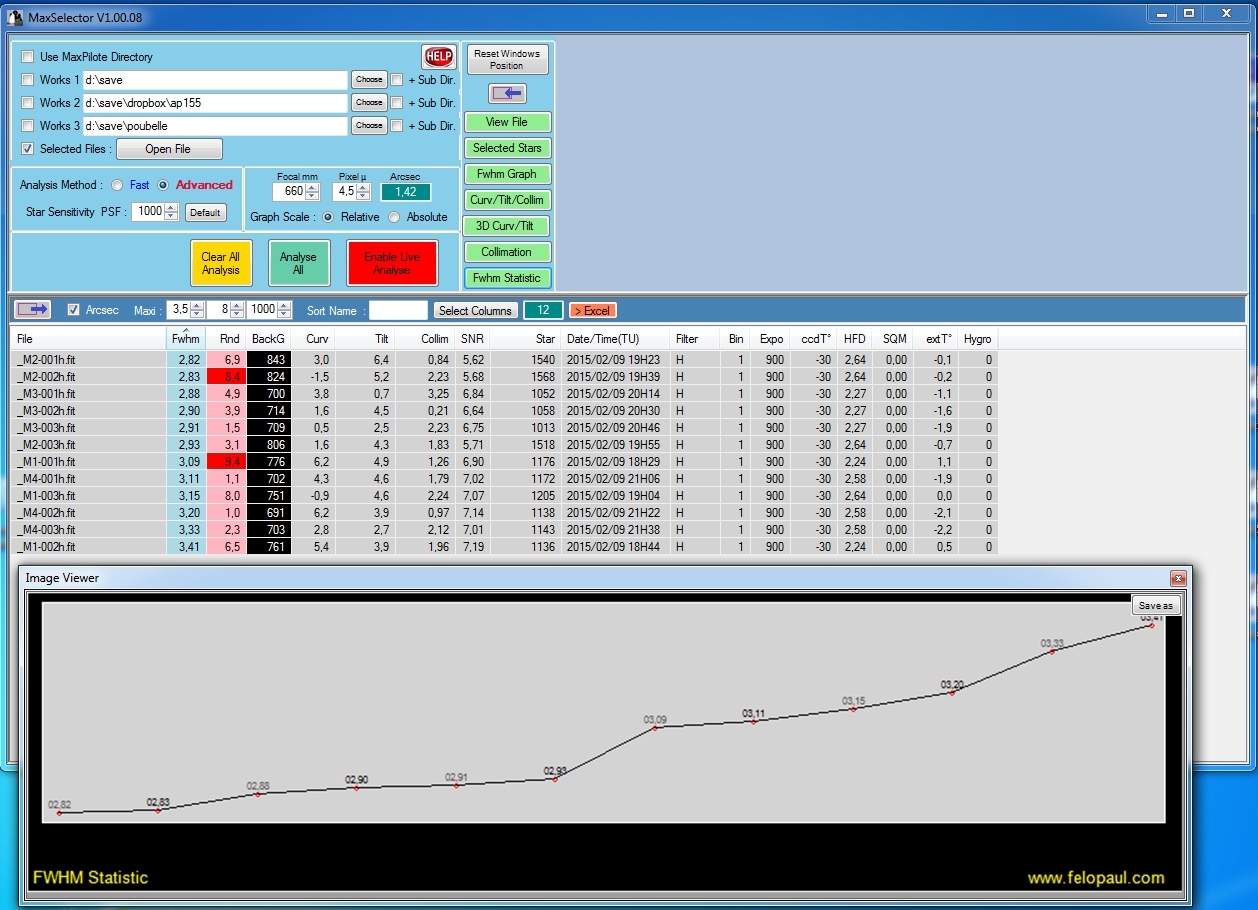Click the Open File button
Screen dimensions: 1258x910
click(169, 149)
